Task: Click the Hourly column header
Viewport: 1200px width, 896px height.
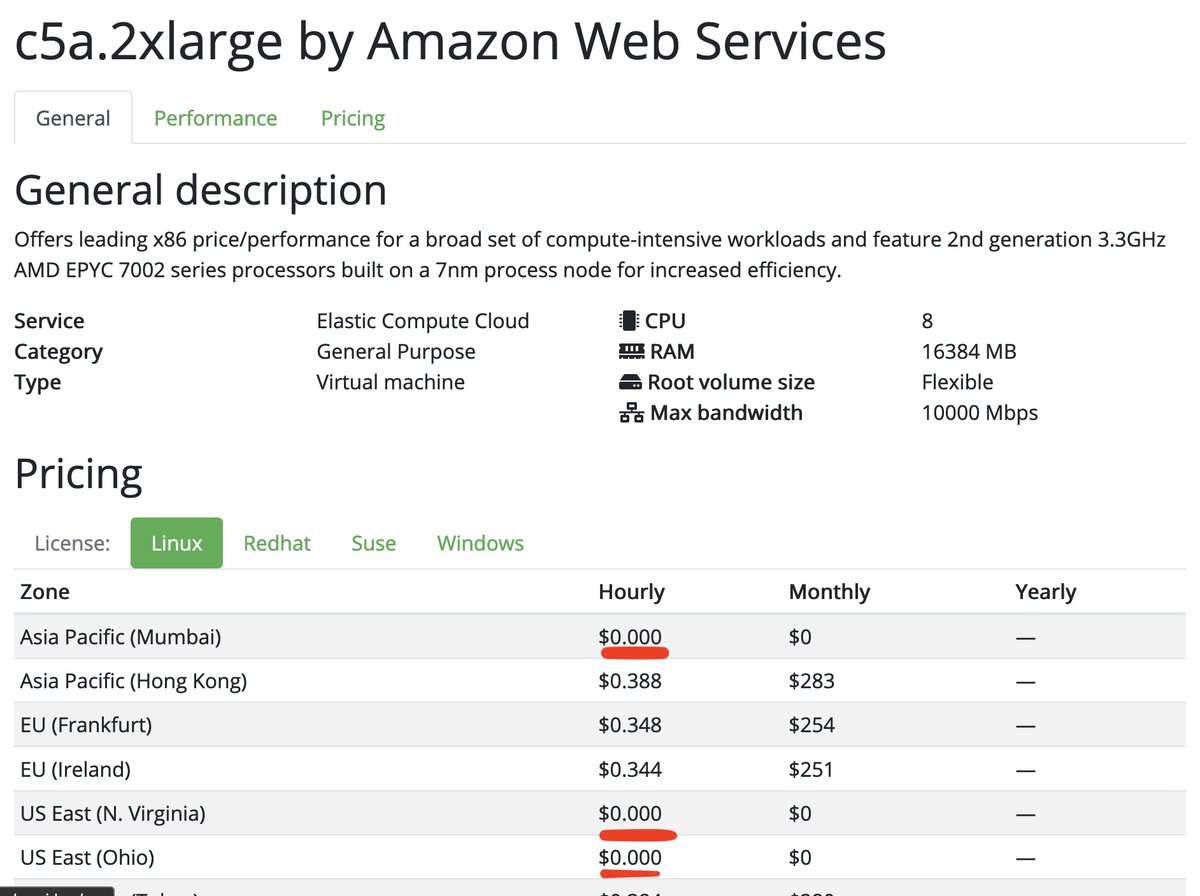Action: [631, 592]
